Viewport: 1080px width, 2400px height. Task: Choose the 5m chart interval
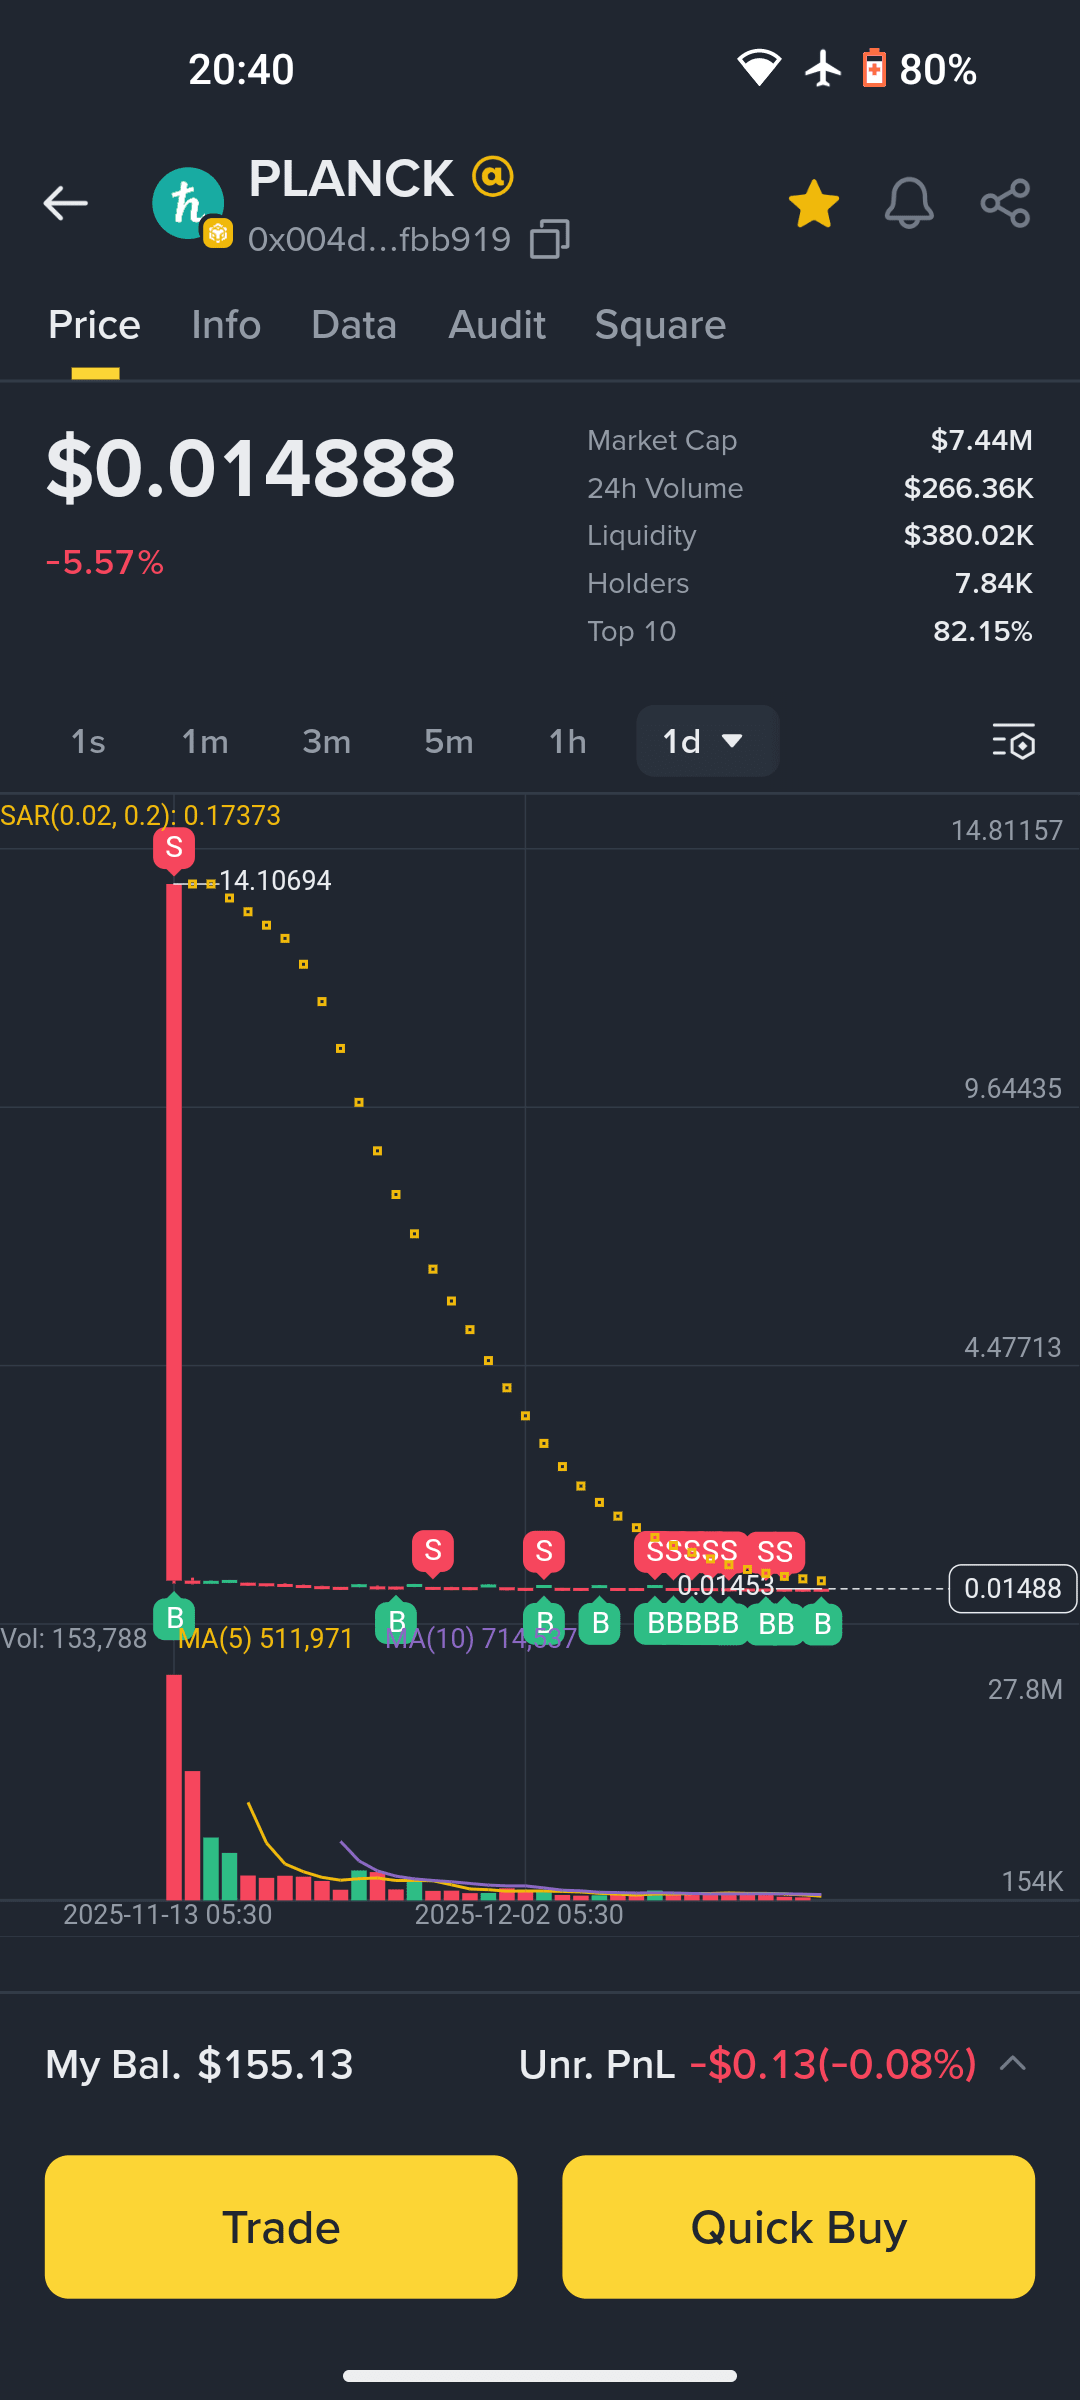[x=448, y=742]
